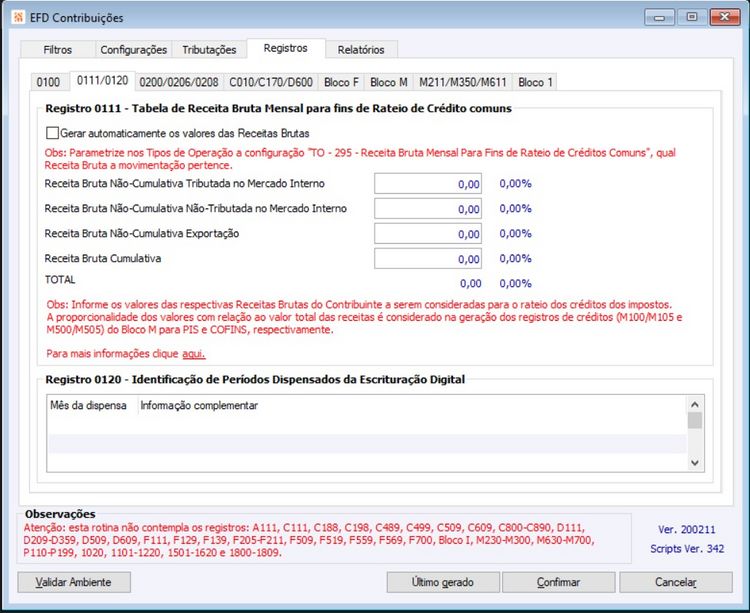The height and width of the screenshot is (613, 750).
Task: Maximize the EFD Contribuições window
Action: point(692,18)
